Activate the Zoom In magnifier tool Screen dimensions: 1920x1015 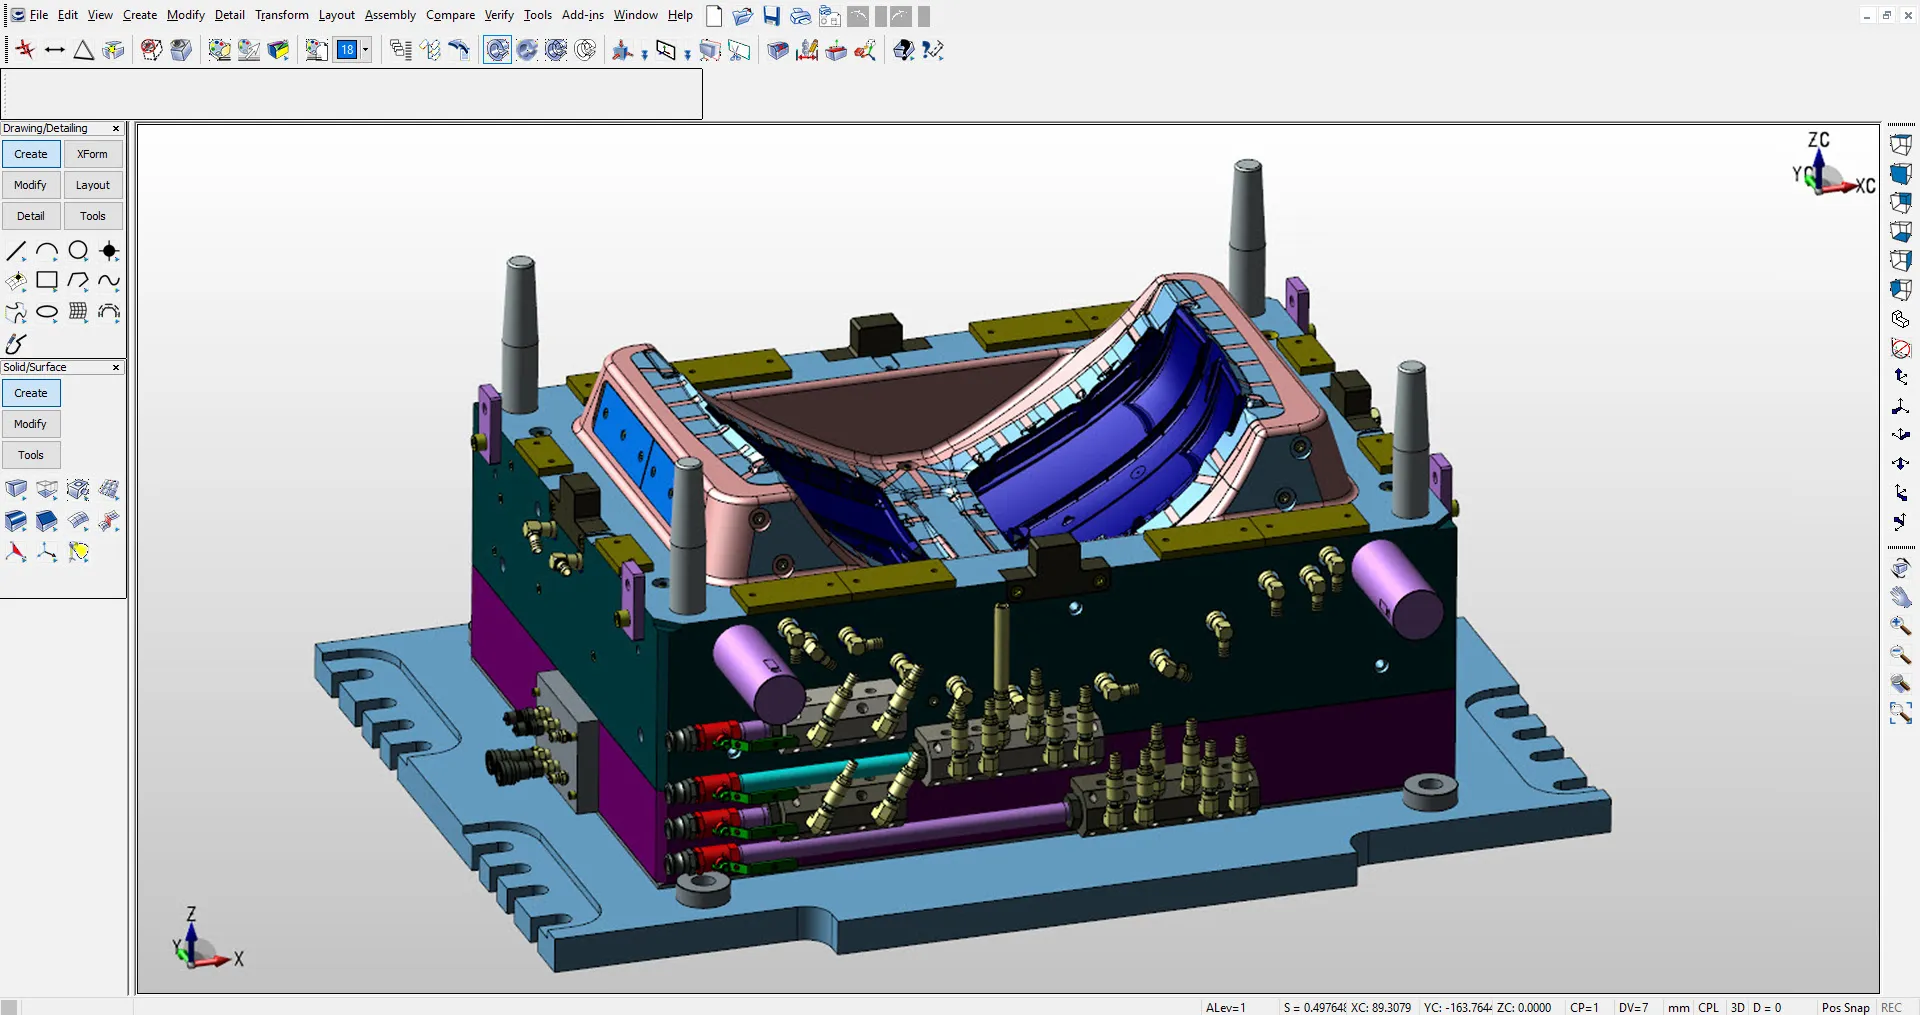(x=1901, y=626)
